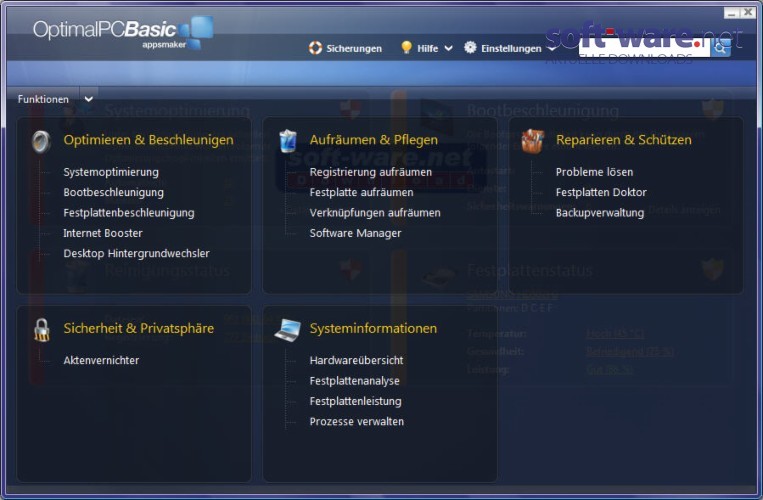Open the Reparieren & Schützen heading
Screen dimensions: 763x500
pos(623,140)
